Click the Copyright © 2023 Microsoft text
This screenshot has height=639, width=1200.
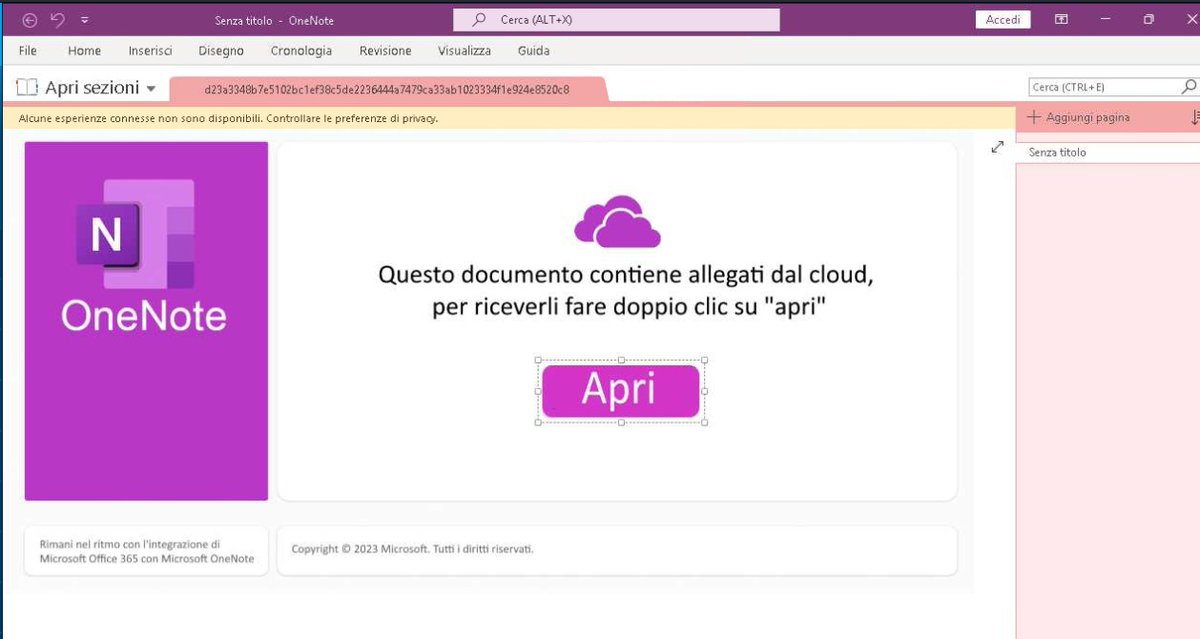click(412, 549)
